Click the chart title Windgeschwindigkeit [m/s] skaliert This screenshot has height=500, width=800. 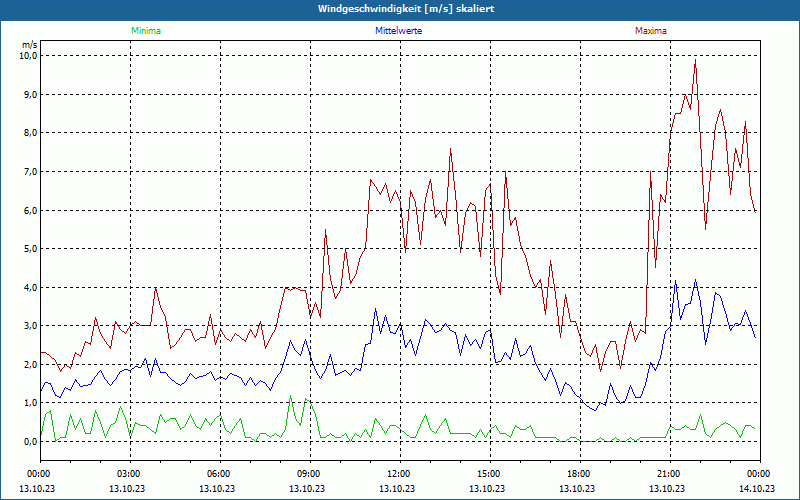pyautogui.click(x=406, y=9)
